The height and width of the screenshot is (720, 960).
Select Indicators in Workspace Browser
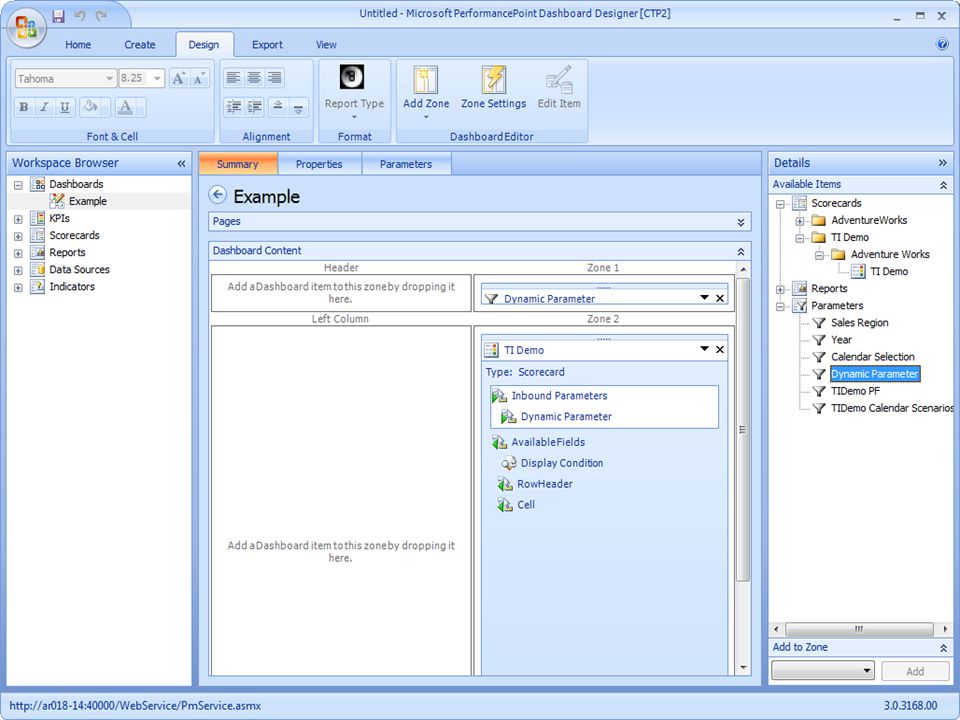click(x=72, y=287)
